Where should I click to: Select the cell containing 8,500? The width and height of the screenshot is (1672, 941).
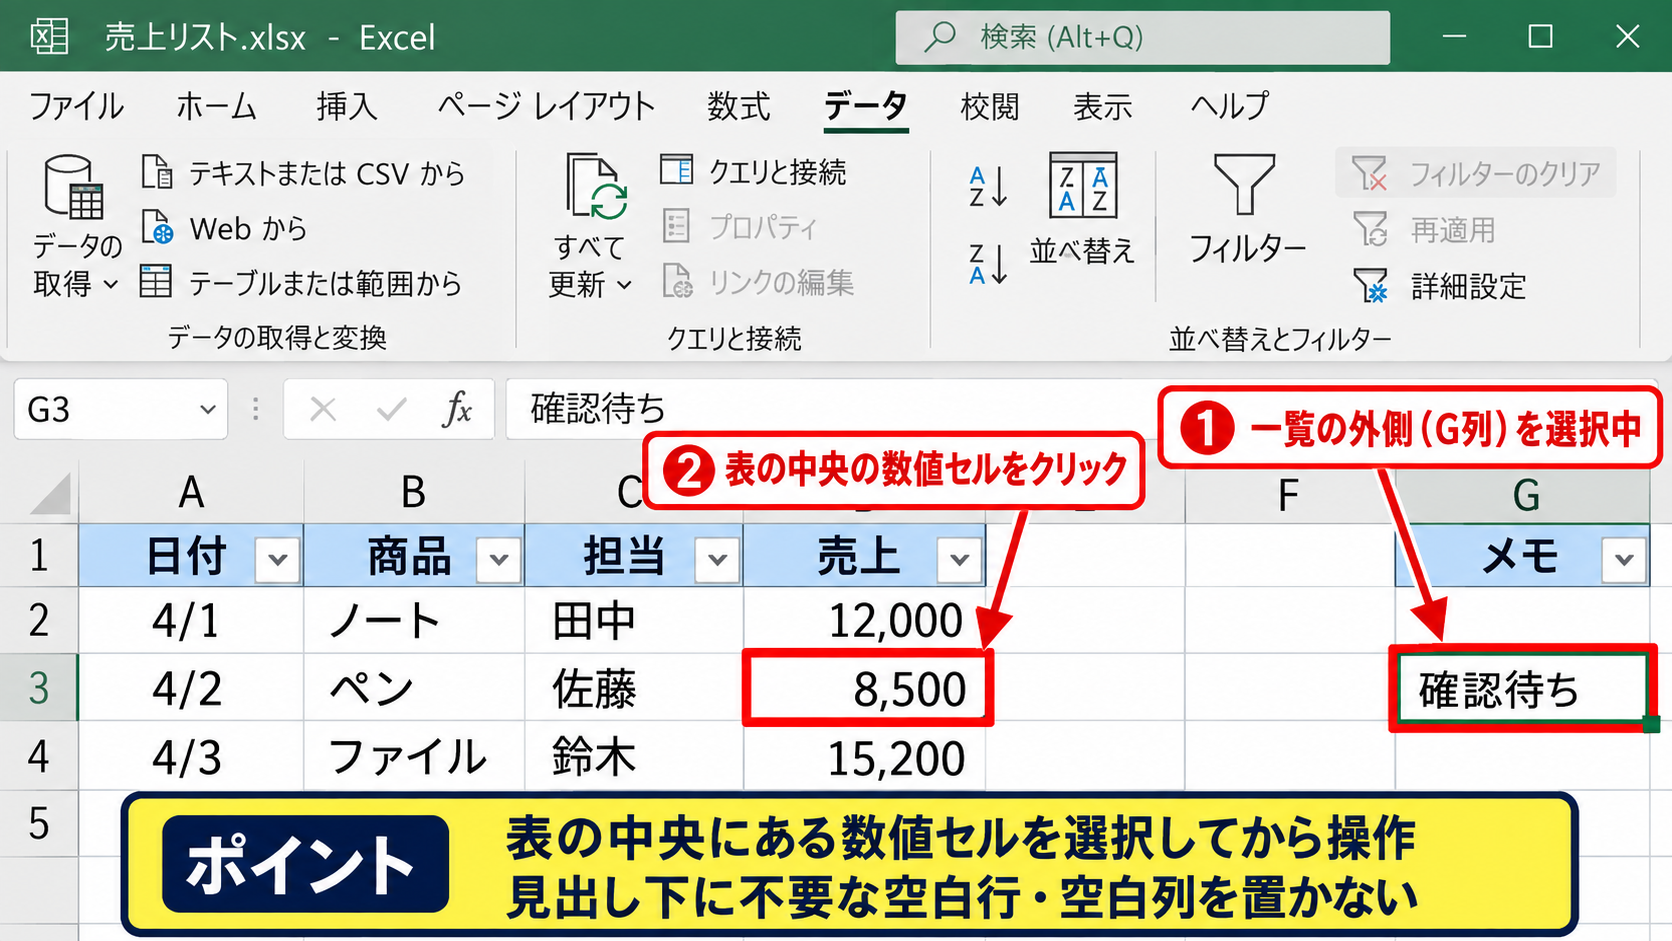click(867, 688)
